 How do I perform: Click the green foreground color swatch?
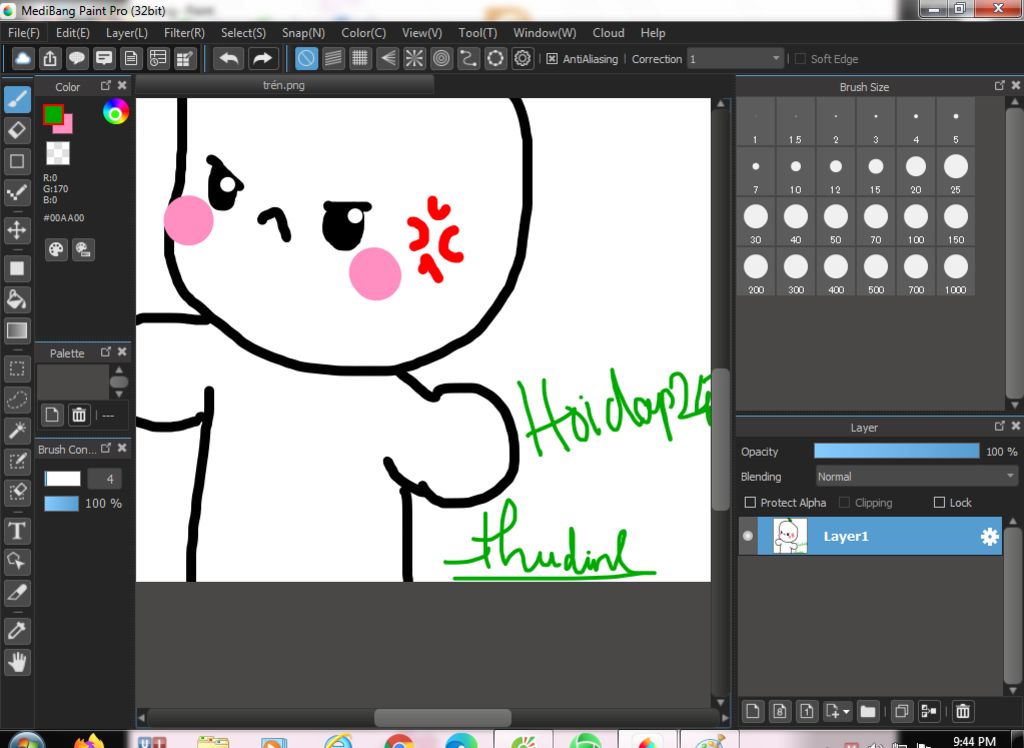[x=52, y=114]
